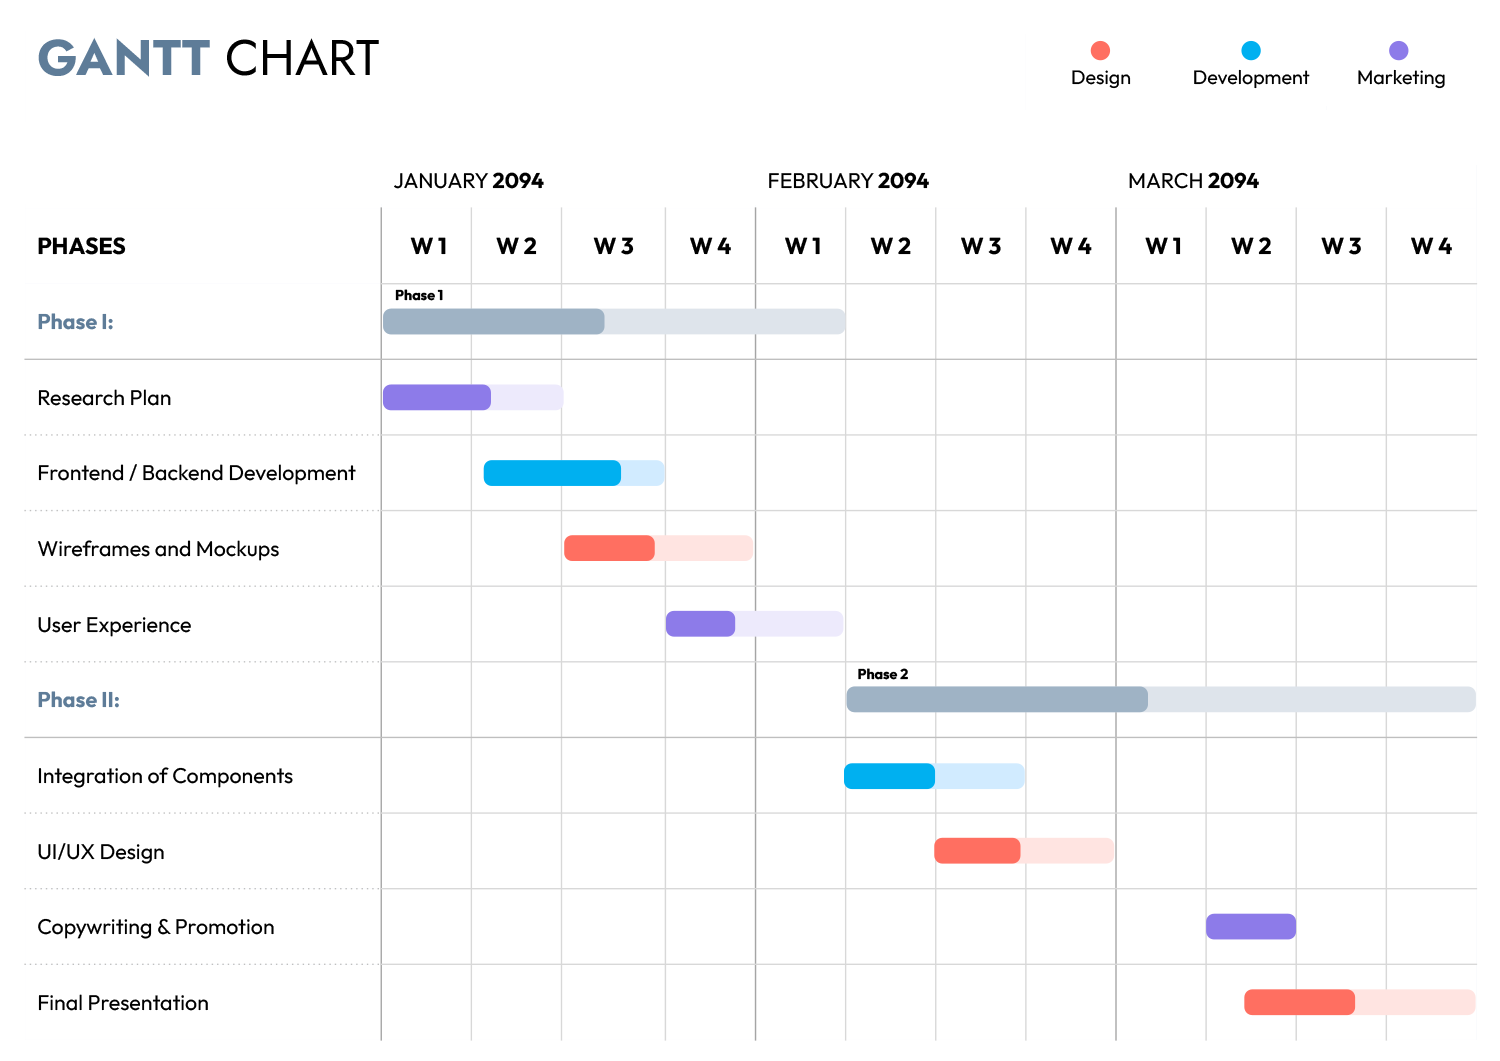
Task: Select the Phase 2 progress bar
Action: pos(995,700)
